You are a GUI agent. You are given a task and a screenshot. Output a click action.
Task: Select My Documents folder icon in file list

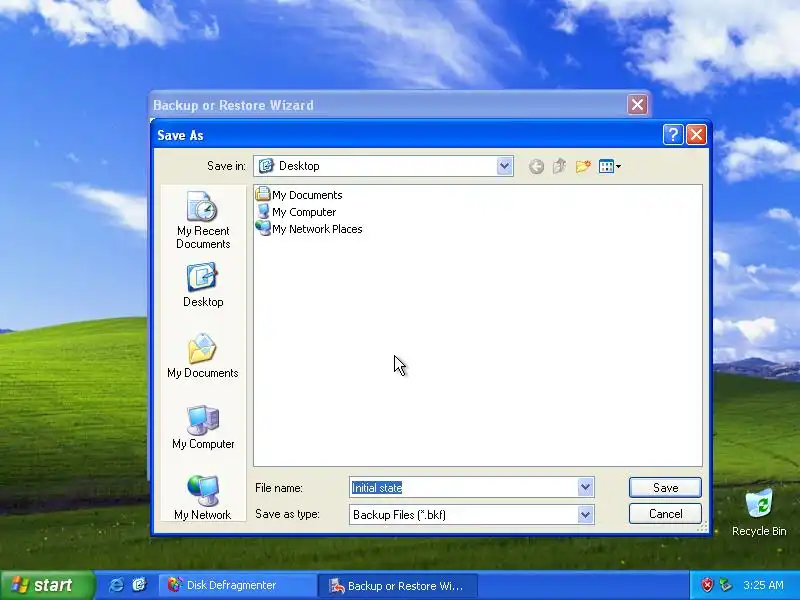tap(263, 194)
